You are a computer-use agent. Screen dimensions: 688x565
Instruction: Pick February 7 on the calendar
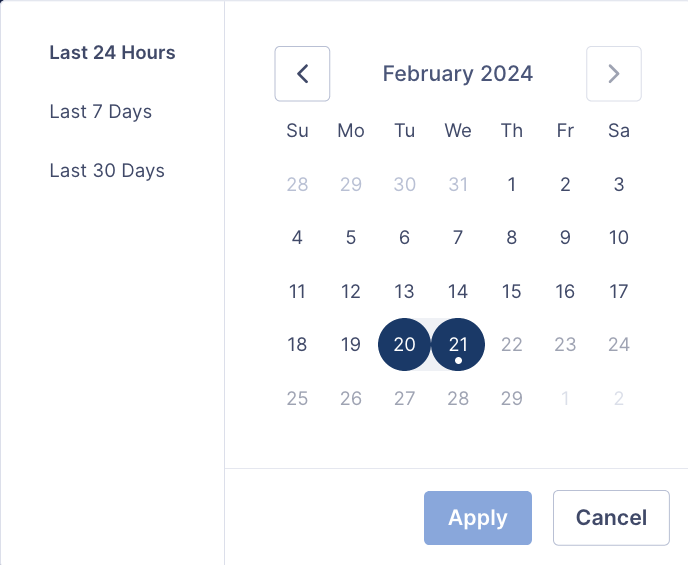pos(458,238)
